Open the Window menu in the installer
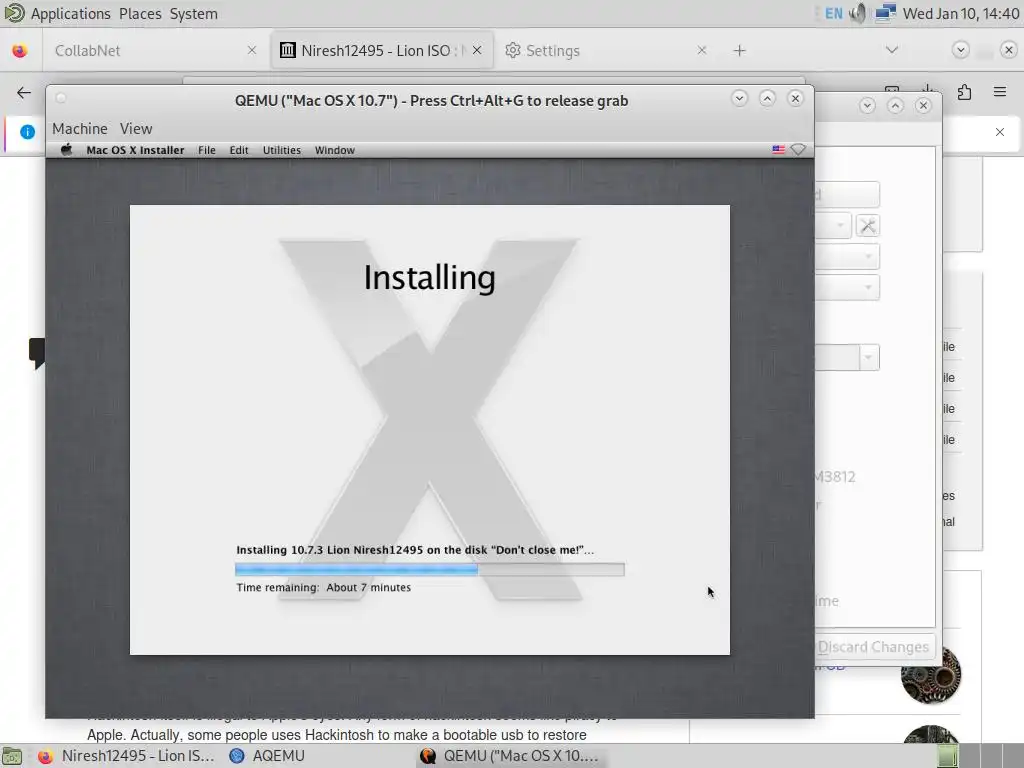The image size is (1024, 768). pos(334,150)
